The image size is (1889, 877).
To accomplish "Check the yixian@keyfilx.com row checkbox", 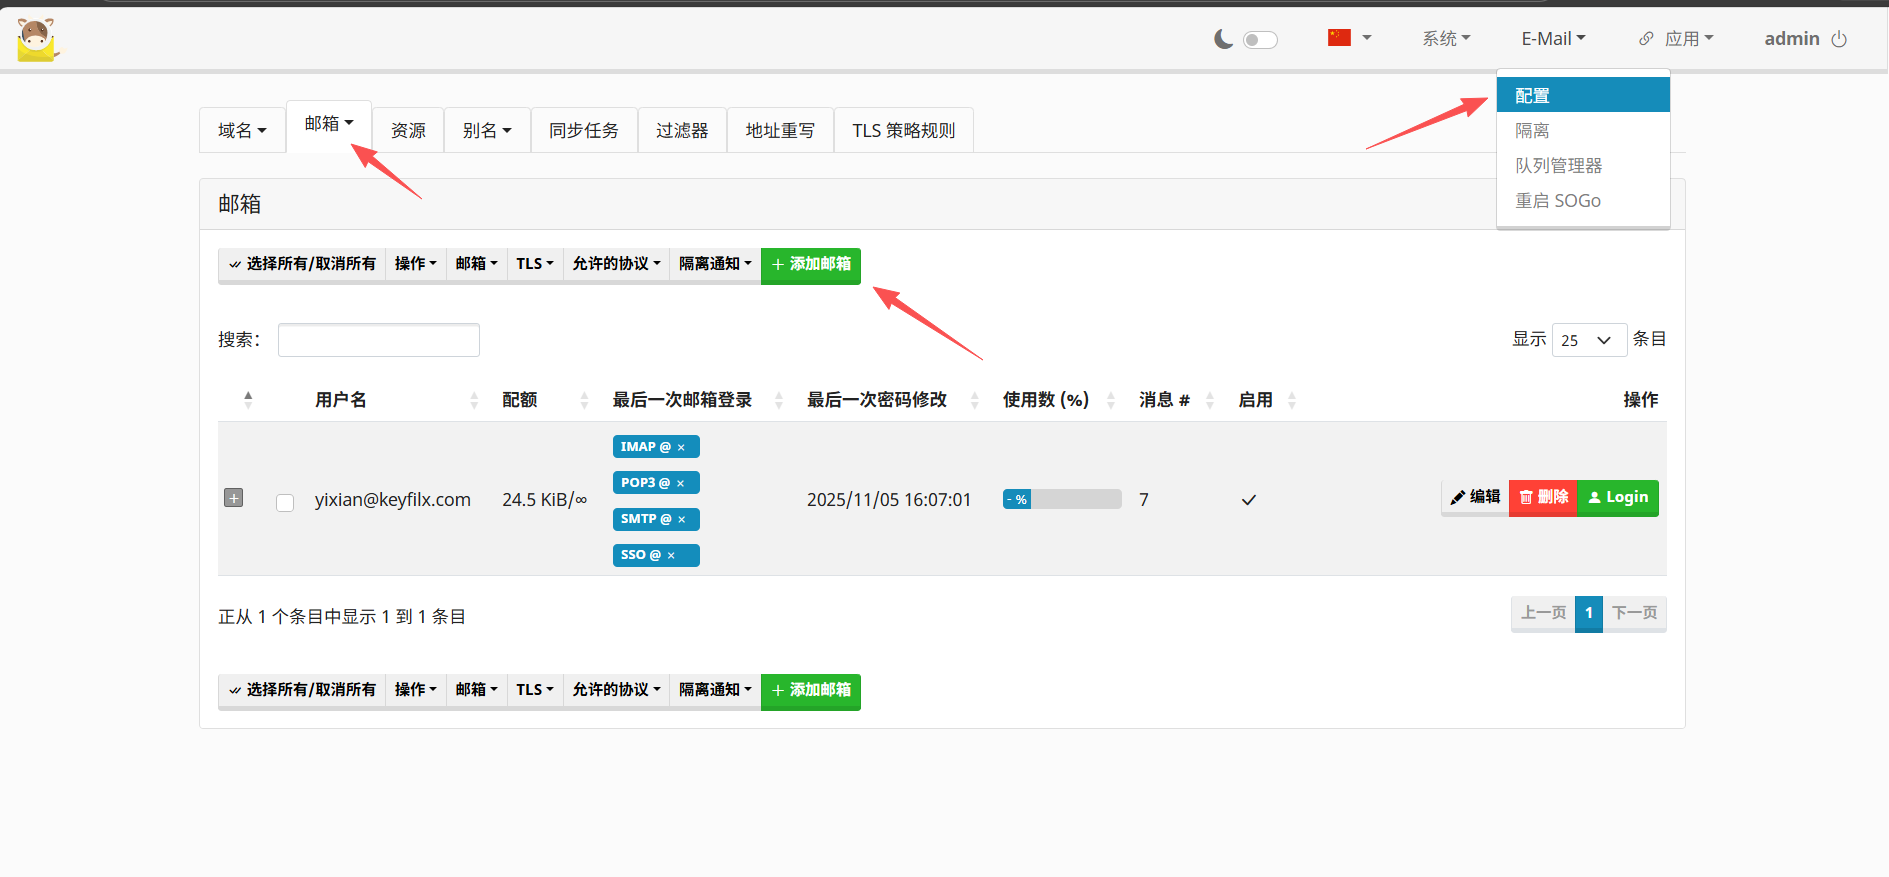I will (285, 502).
